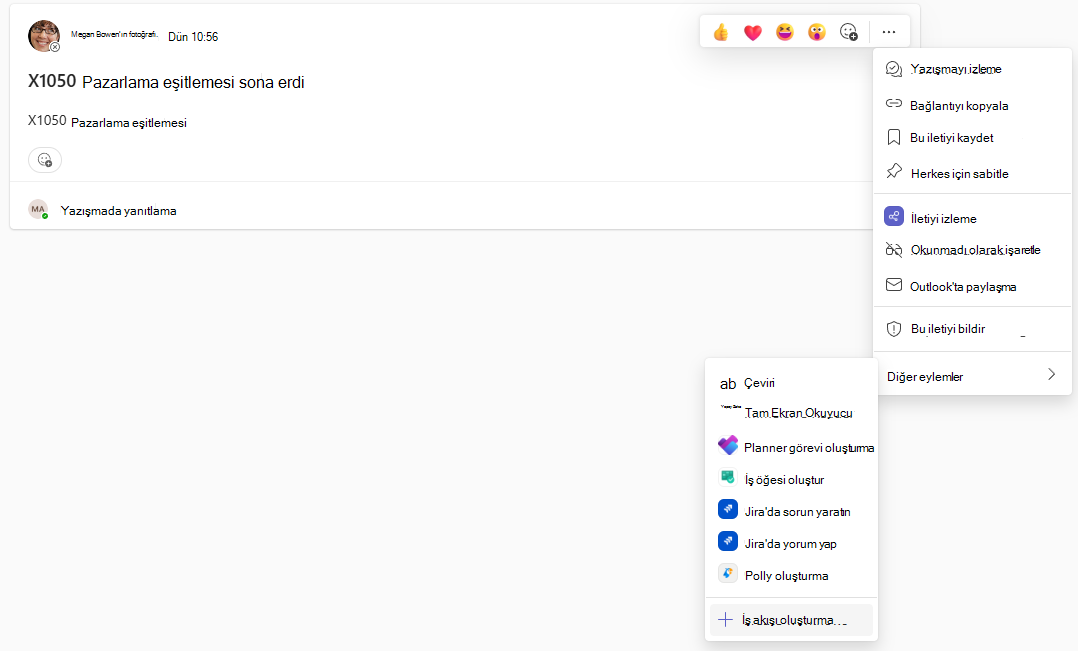Click İş akışı oluşturma button
Screen dimensions: 1078x651
point(791,620)
